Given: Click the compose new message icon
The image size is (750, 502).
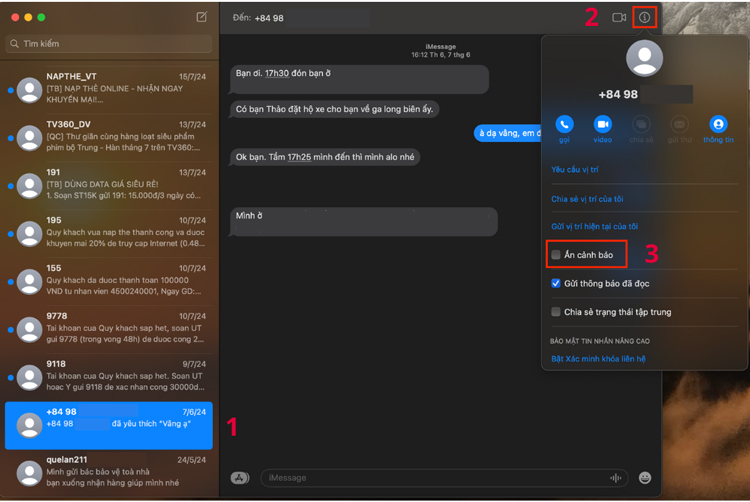Looking at the screenshot, I should coord(201,17).
